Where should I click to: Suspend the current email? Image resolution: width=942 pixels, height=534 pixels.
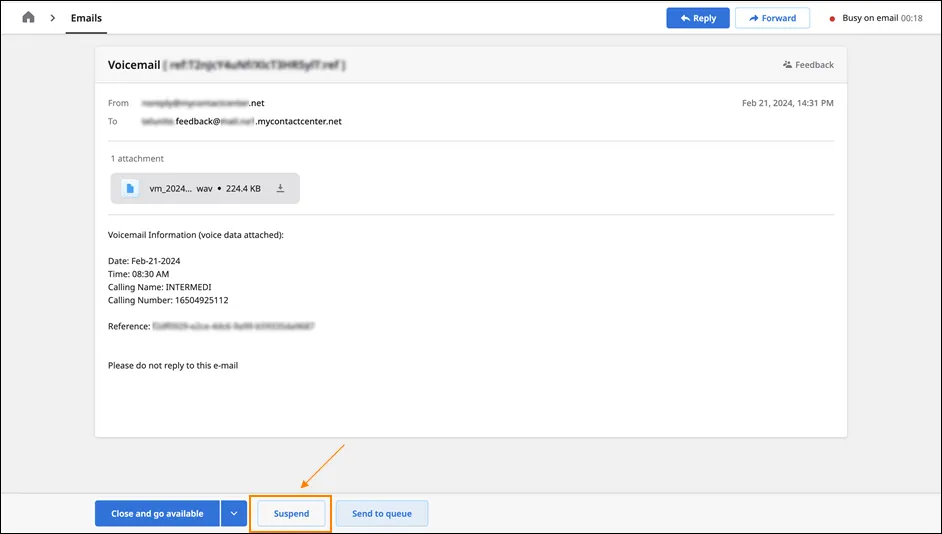291,514
